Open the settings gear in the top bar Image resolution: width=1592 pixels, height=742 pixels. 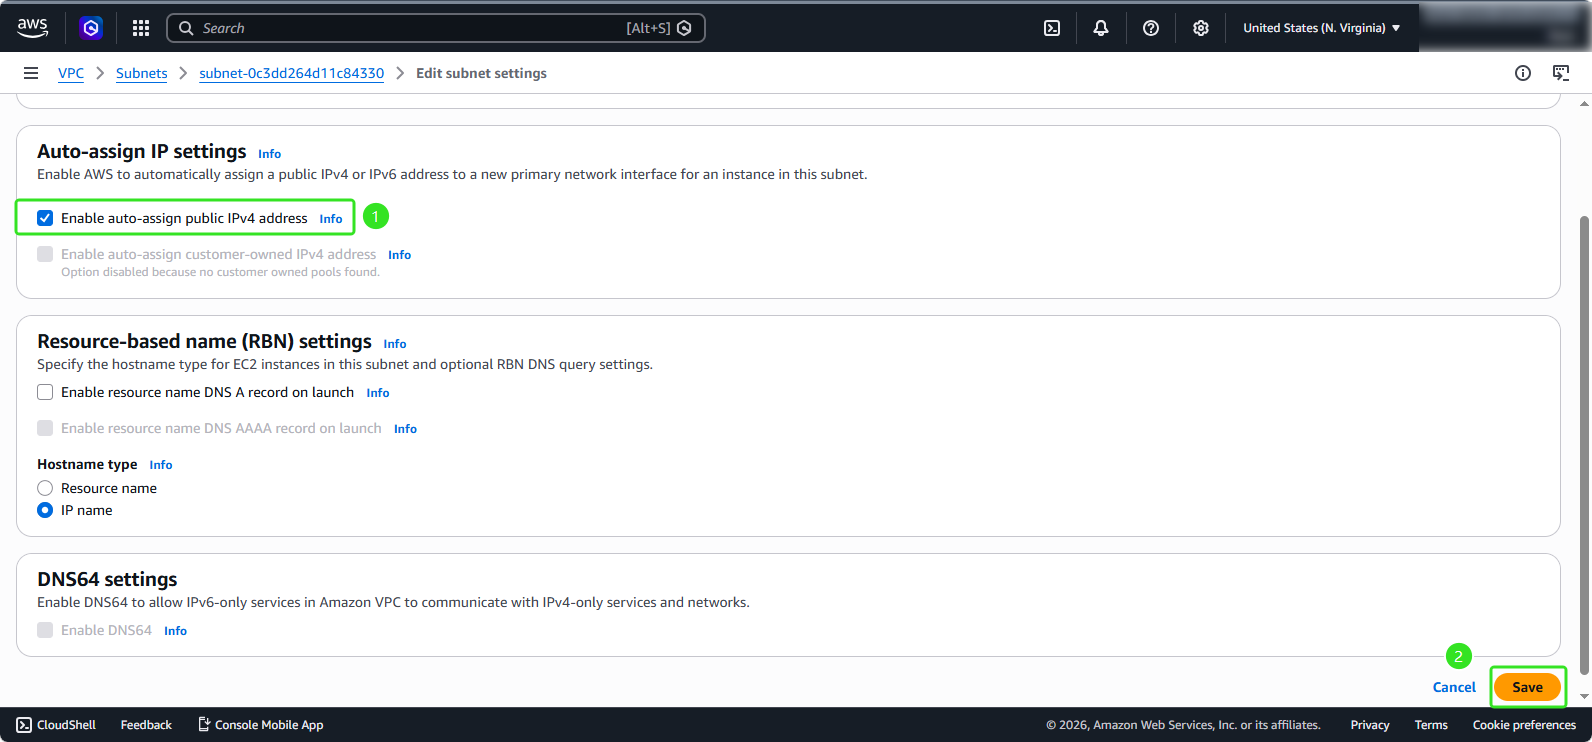tap(1201, 28)
